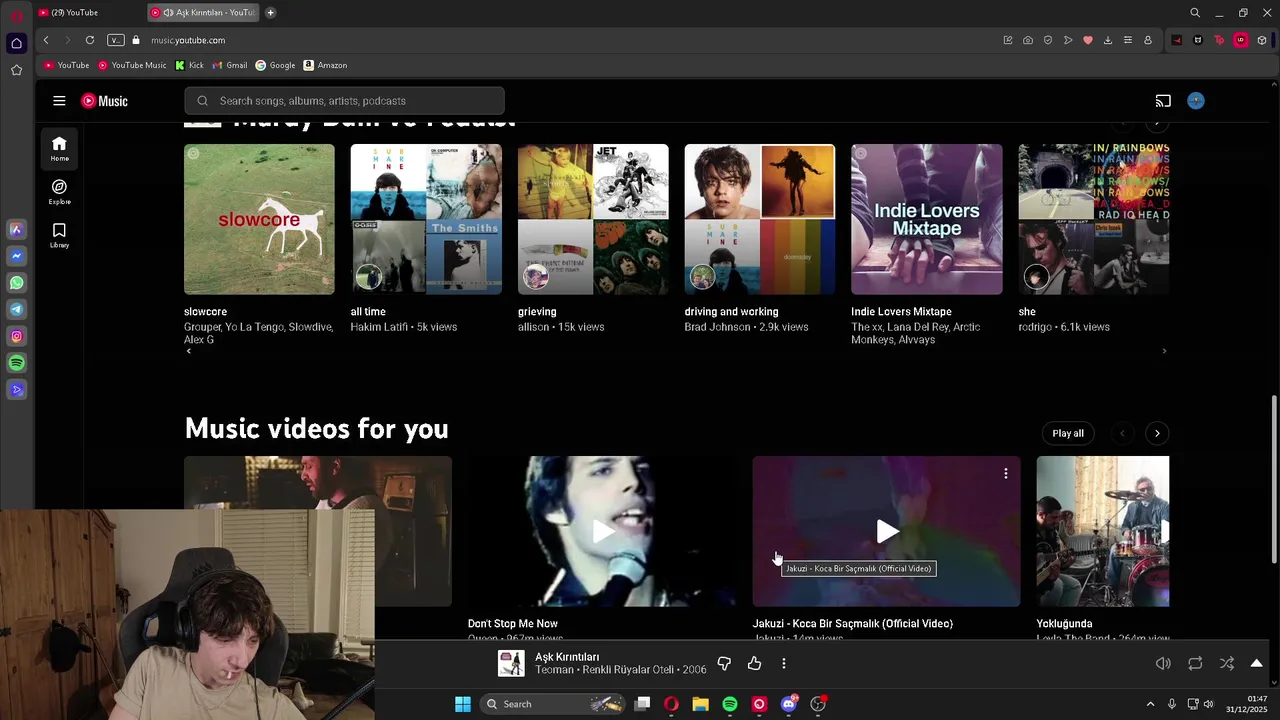The height and width of the screenshot is (720, 1280).
Task: Expand the player page with up arrow
Action: coord(1257,663)
